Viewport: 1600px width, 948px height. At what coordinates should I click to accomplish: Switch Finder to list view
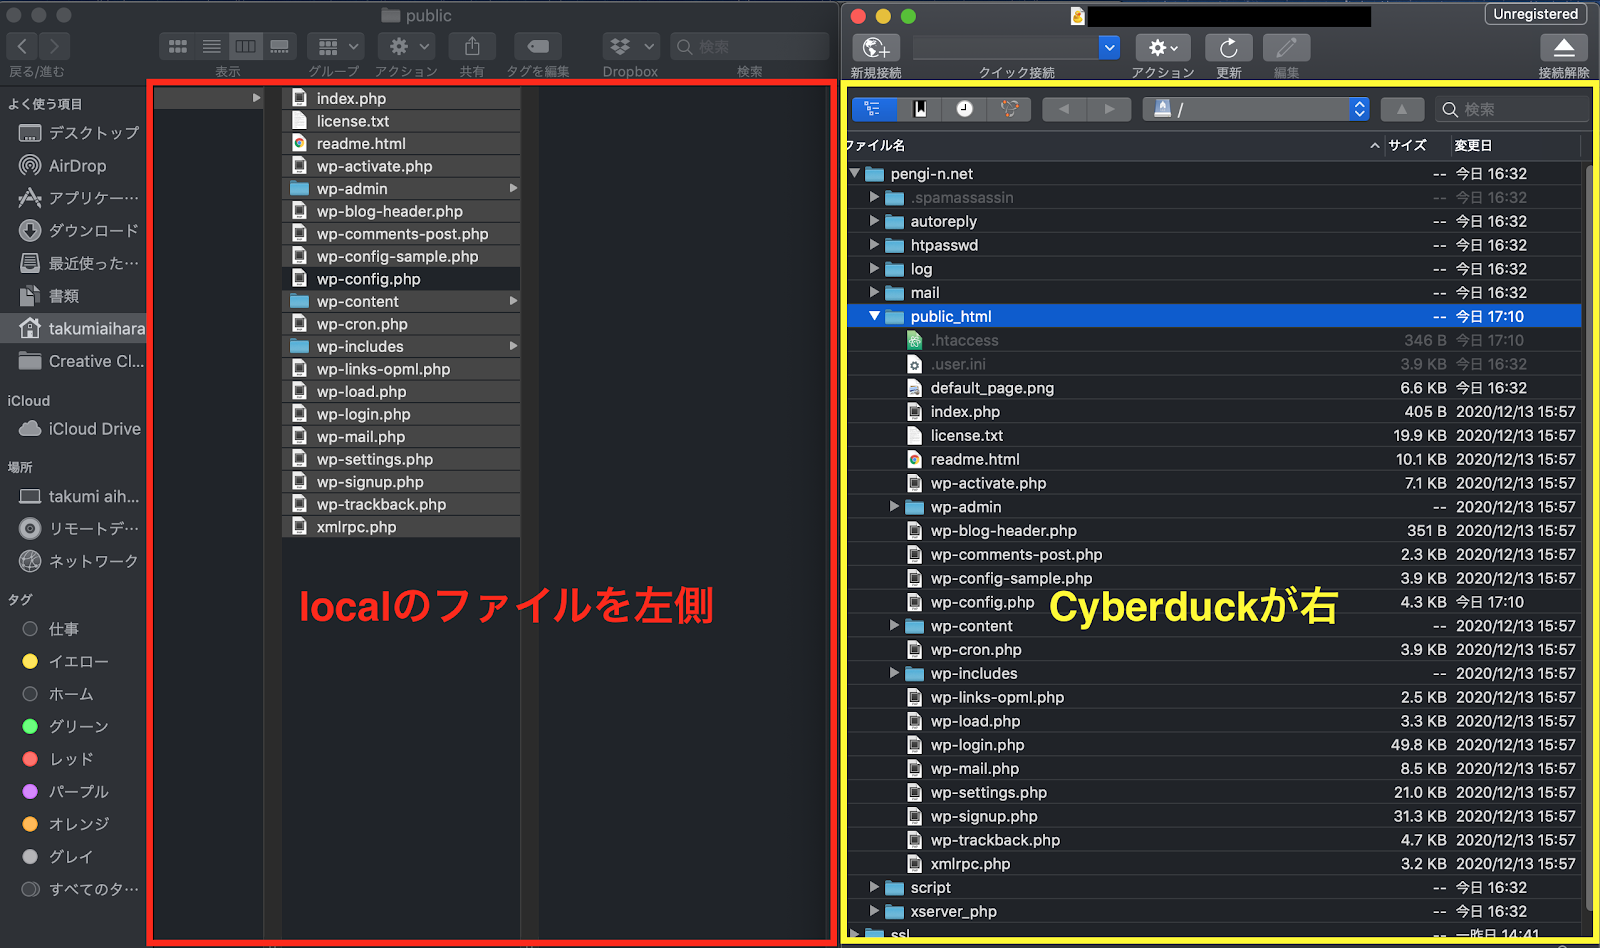(x=212, y=46)
